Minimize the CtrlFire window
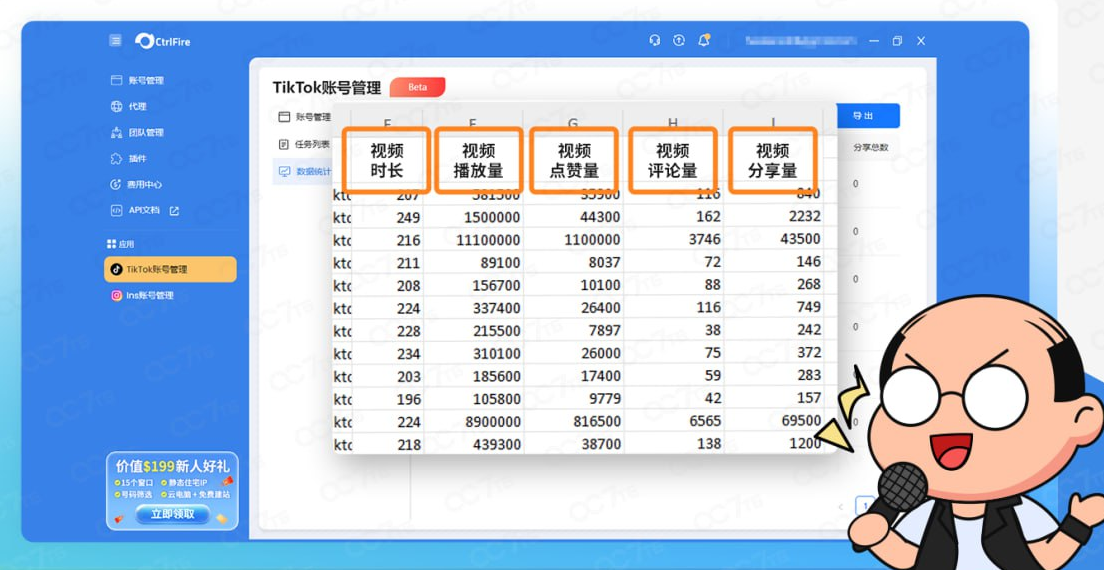The height and width of the screenshot is (570, 1104). 874,41
